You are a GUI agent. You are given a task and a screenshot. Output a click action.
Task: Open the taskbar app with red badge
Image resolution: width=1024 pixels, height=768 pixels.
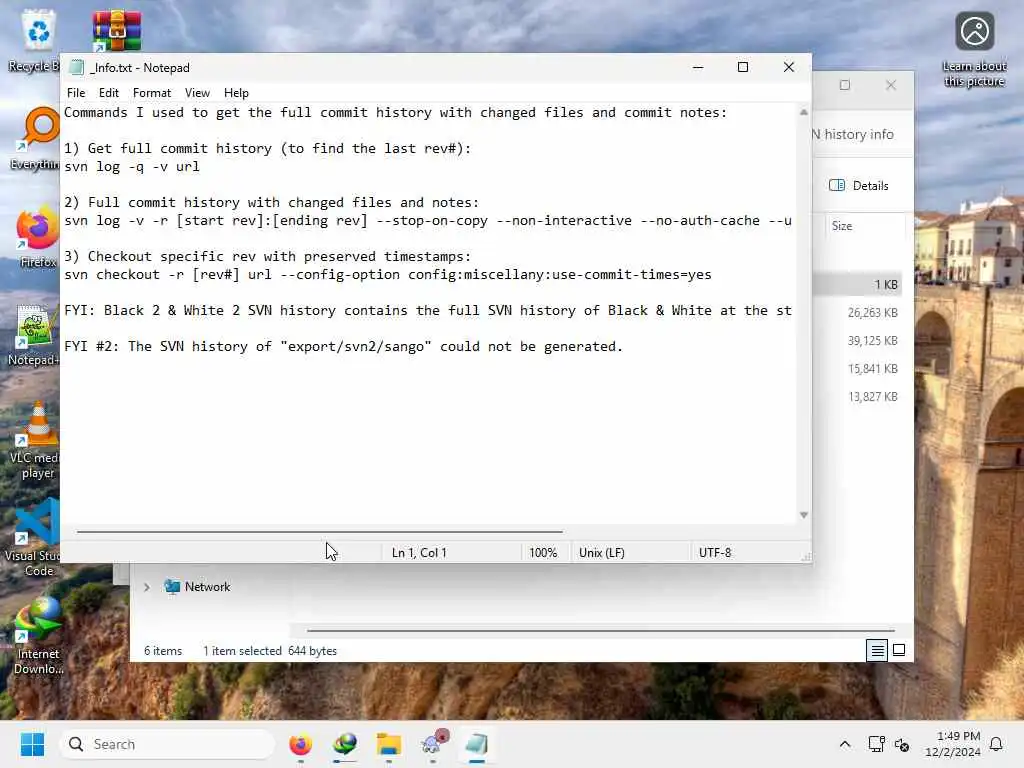pos(433,744)
